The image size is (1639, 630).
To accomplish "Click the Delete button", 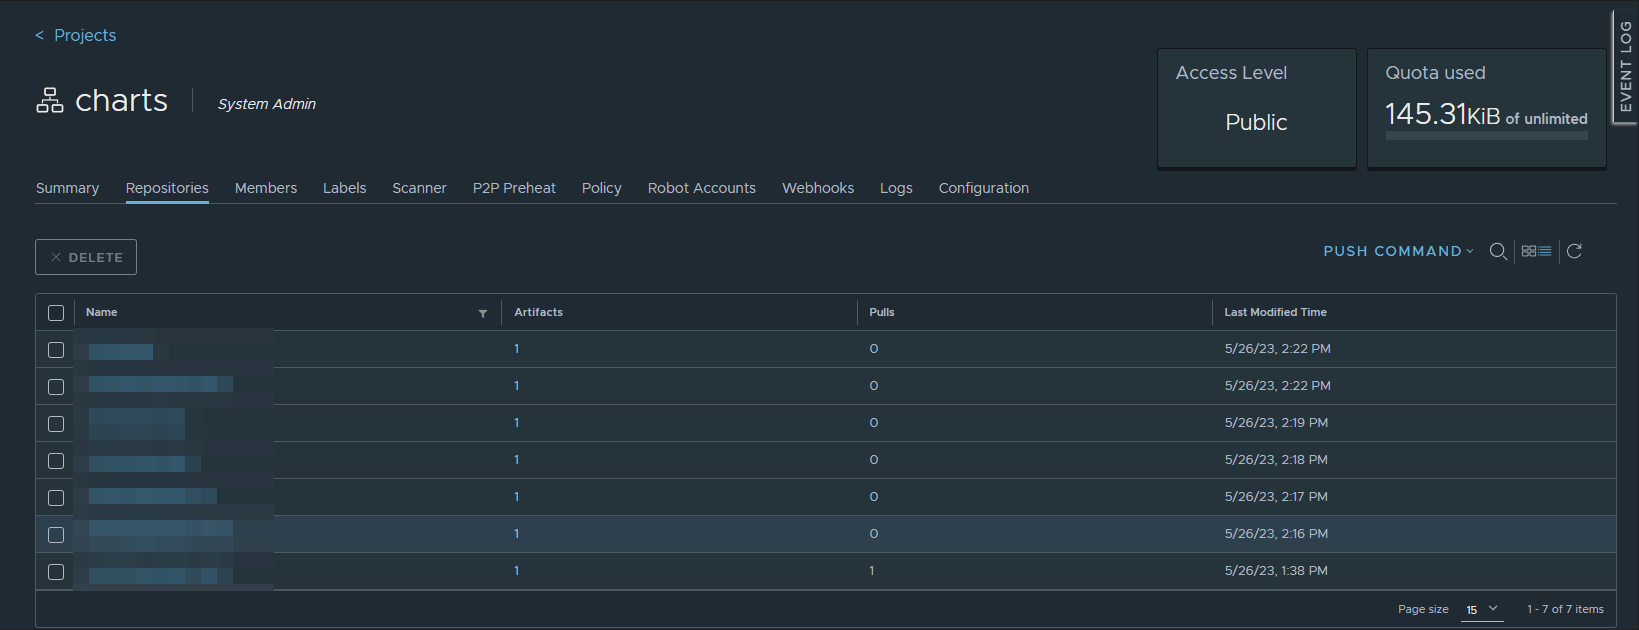I will click(x=86, y=257).
